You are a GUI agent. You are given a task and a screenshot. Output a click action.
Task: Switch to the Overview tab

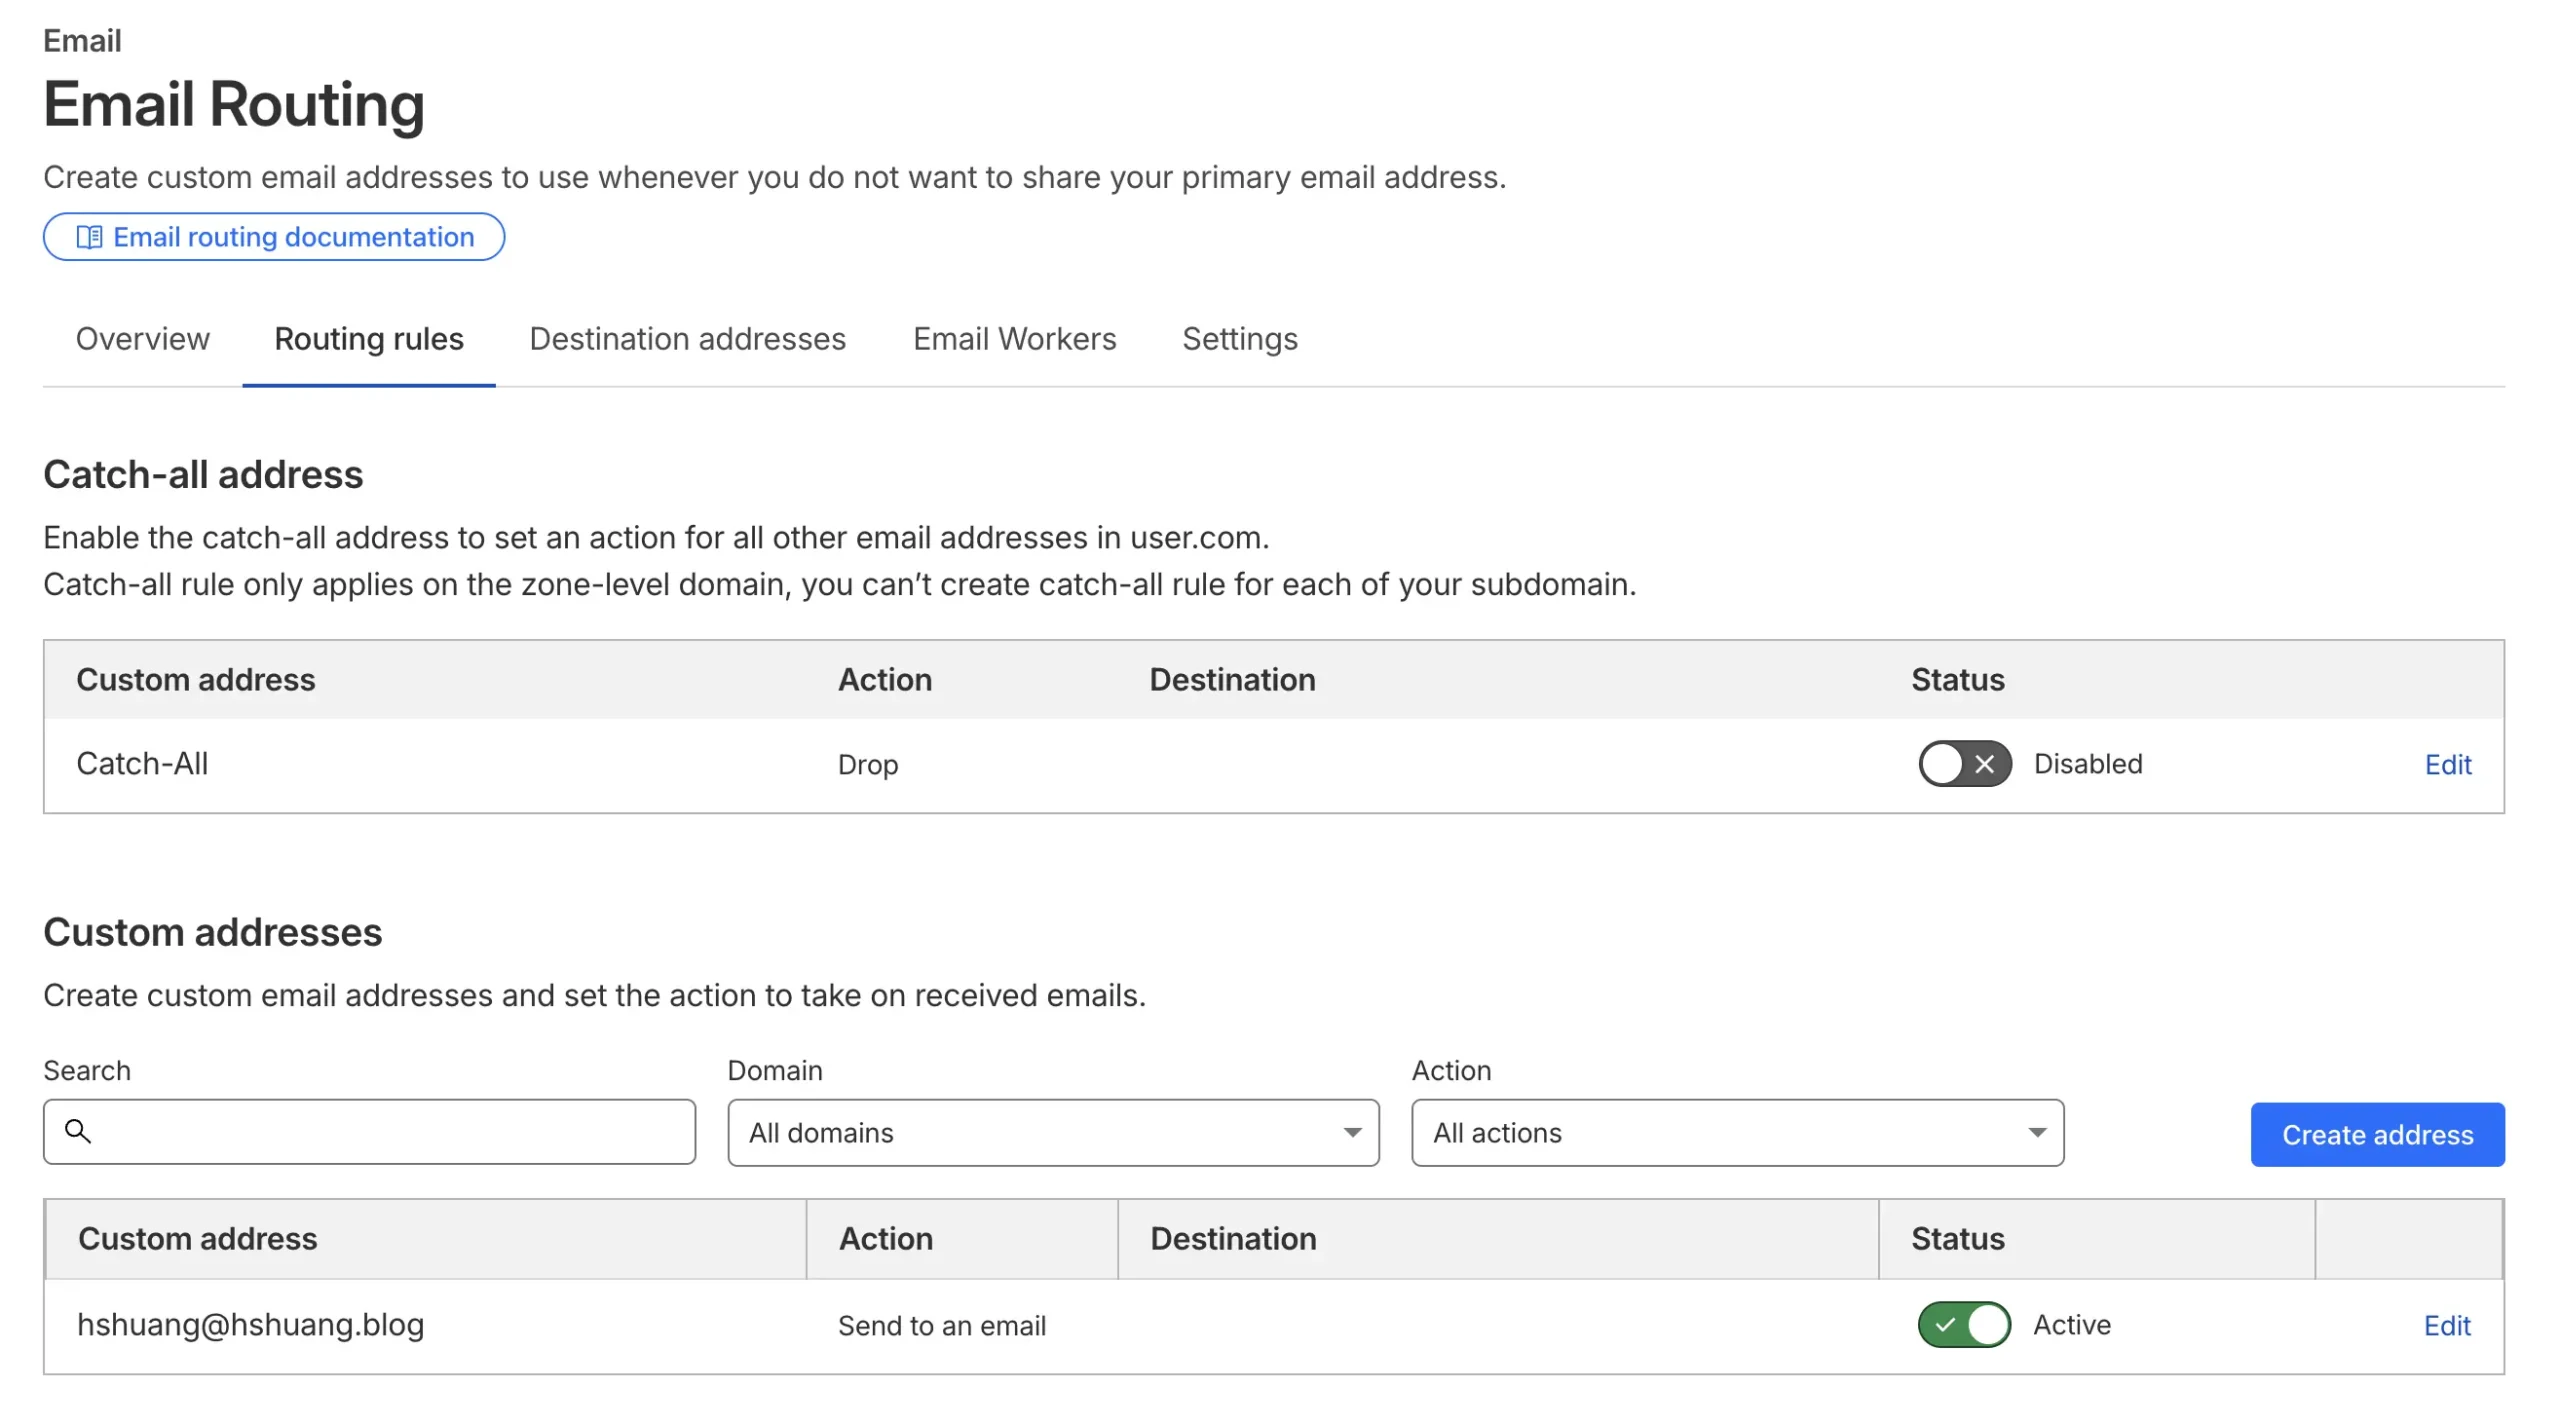pos(142,339)
